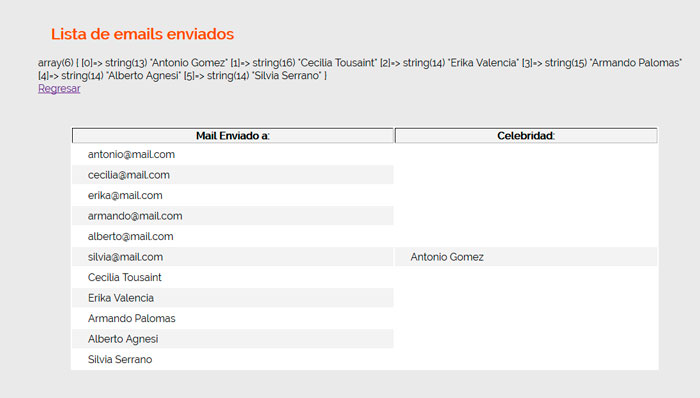Click the 'Lista de emails enviados' heading
700x398 pixels.
142,34
